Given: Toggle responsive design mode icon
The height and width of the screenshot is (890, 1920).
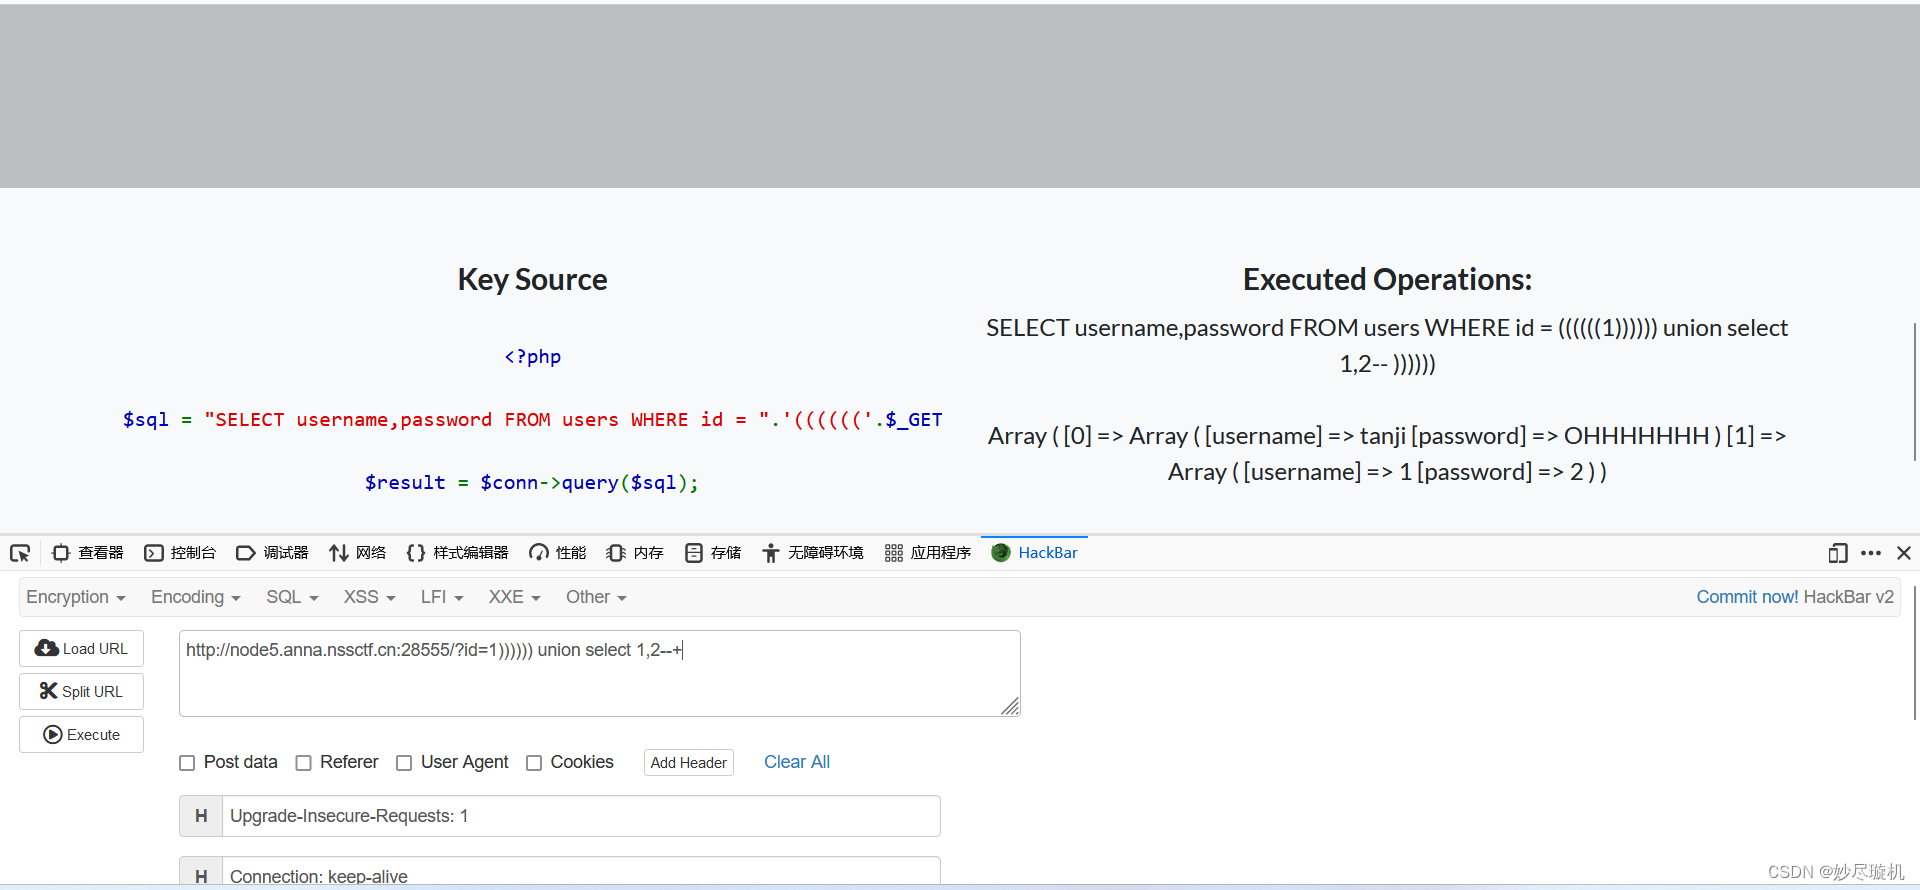Looking at the screenshot, I should click(1838, 553).
